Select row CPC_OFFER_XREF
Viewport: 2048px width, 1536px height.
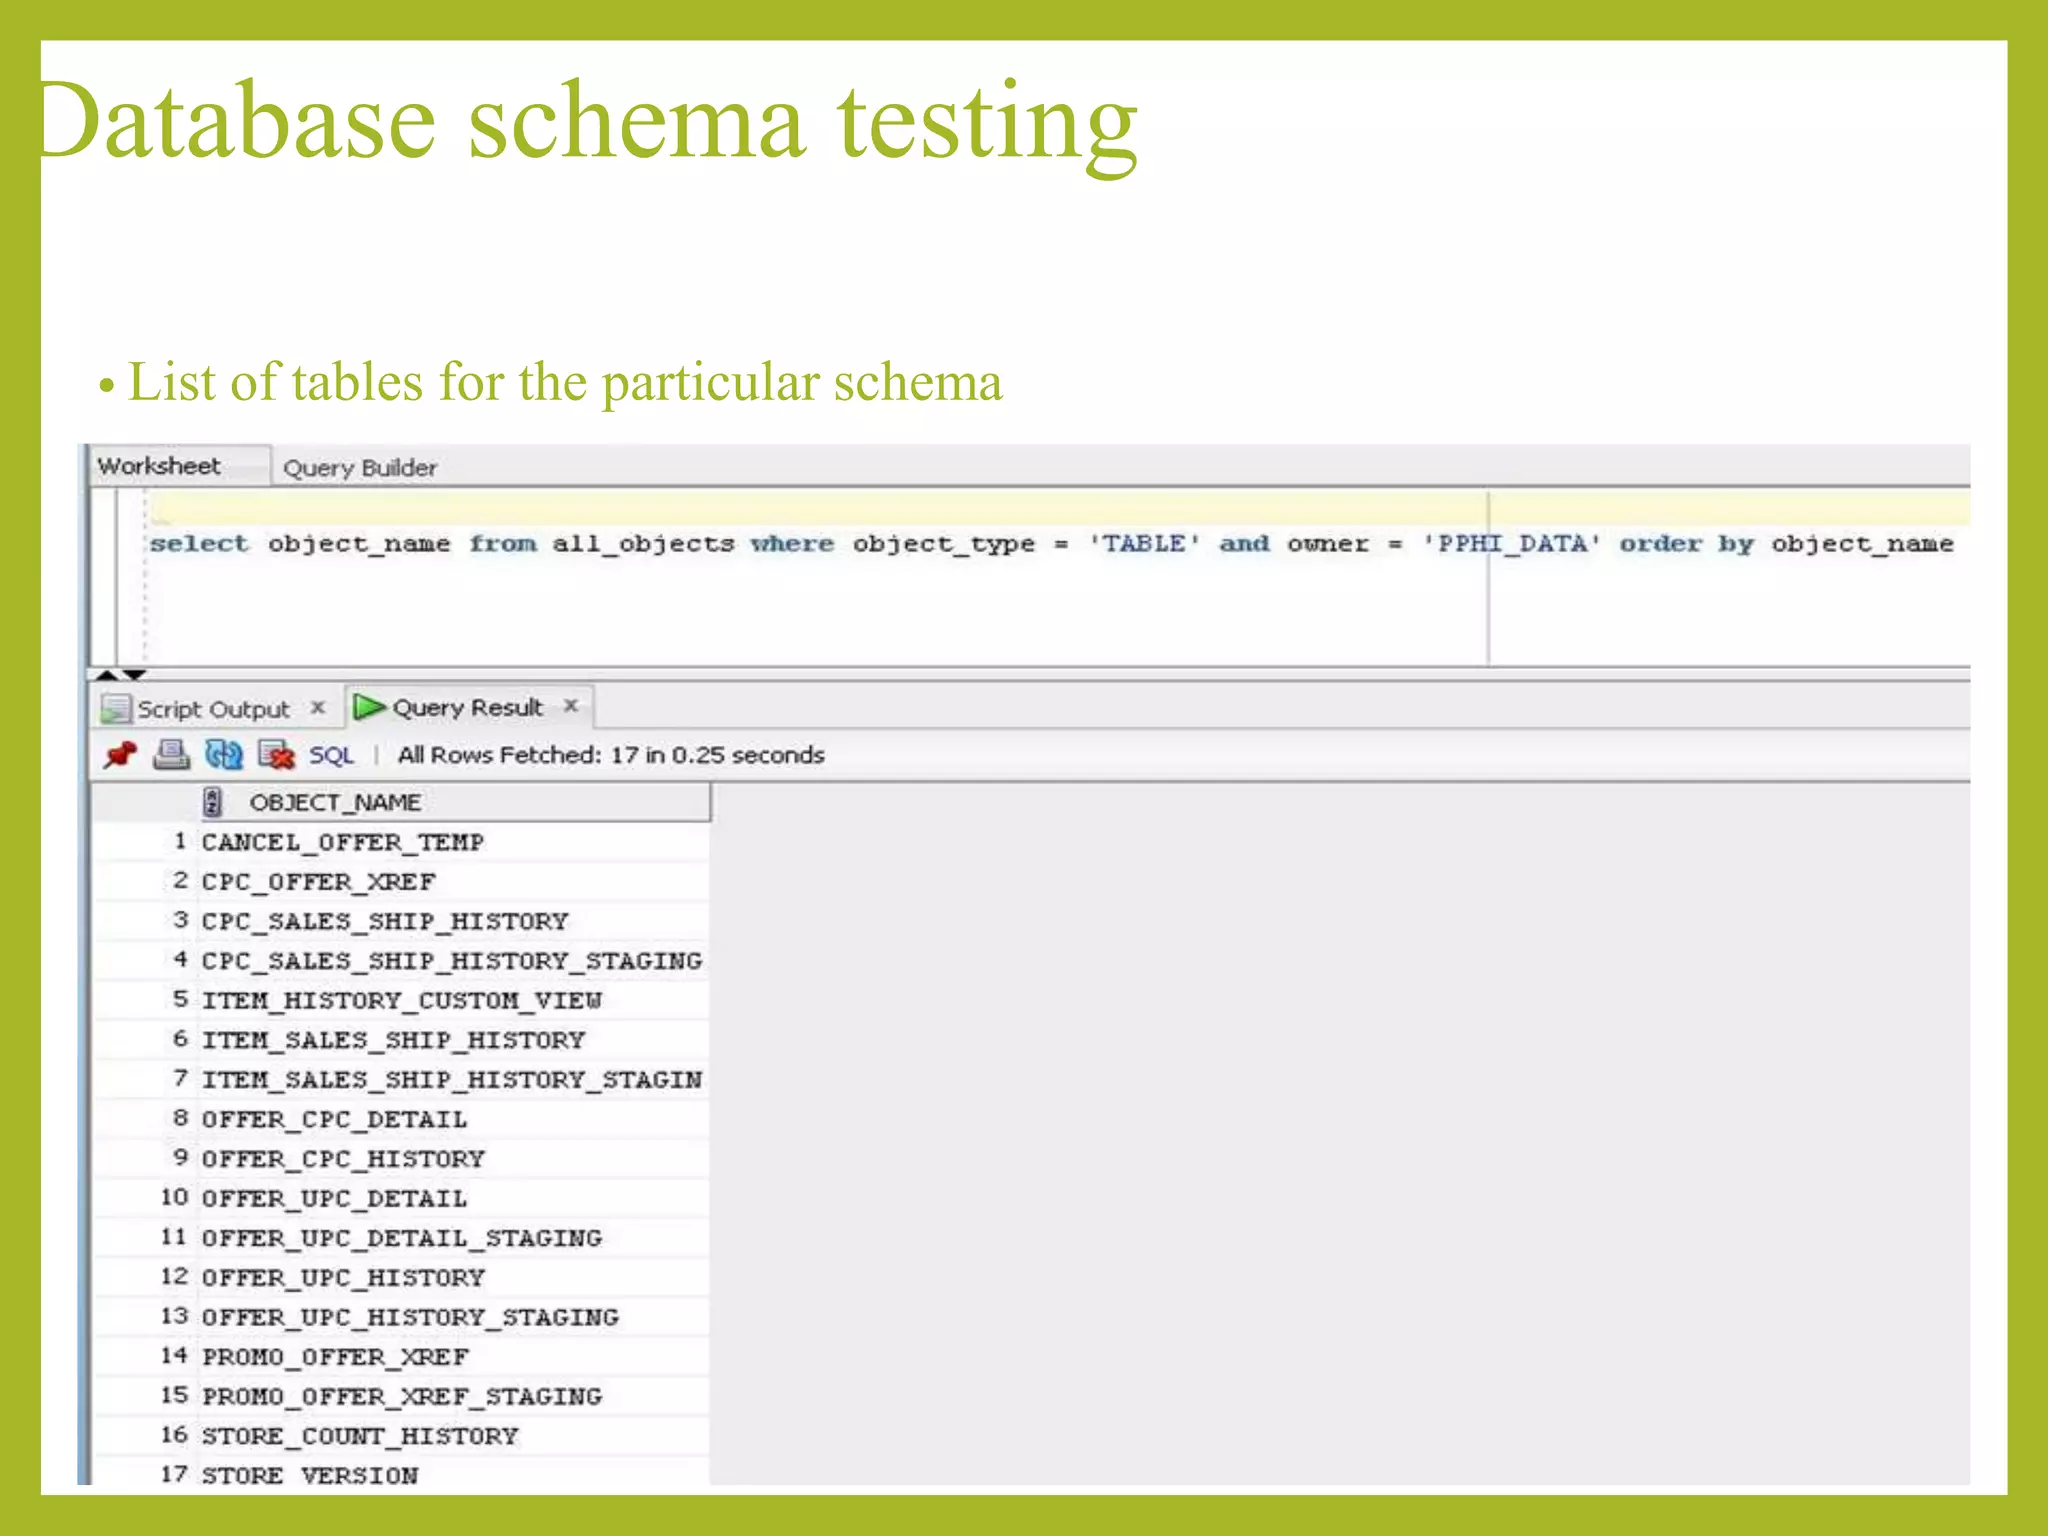(x=402, y=882)
